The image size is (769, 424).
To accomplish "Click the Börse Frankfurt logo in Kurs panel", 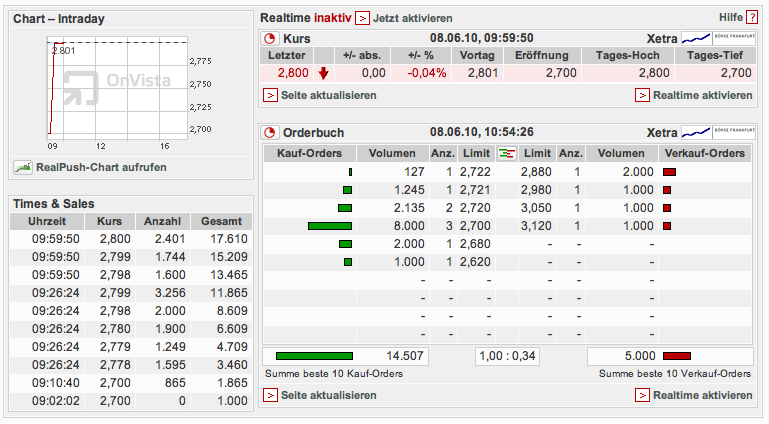I will 734,38.
